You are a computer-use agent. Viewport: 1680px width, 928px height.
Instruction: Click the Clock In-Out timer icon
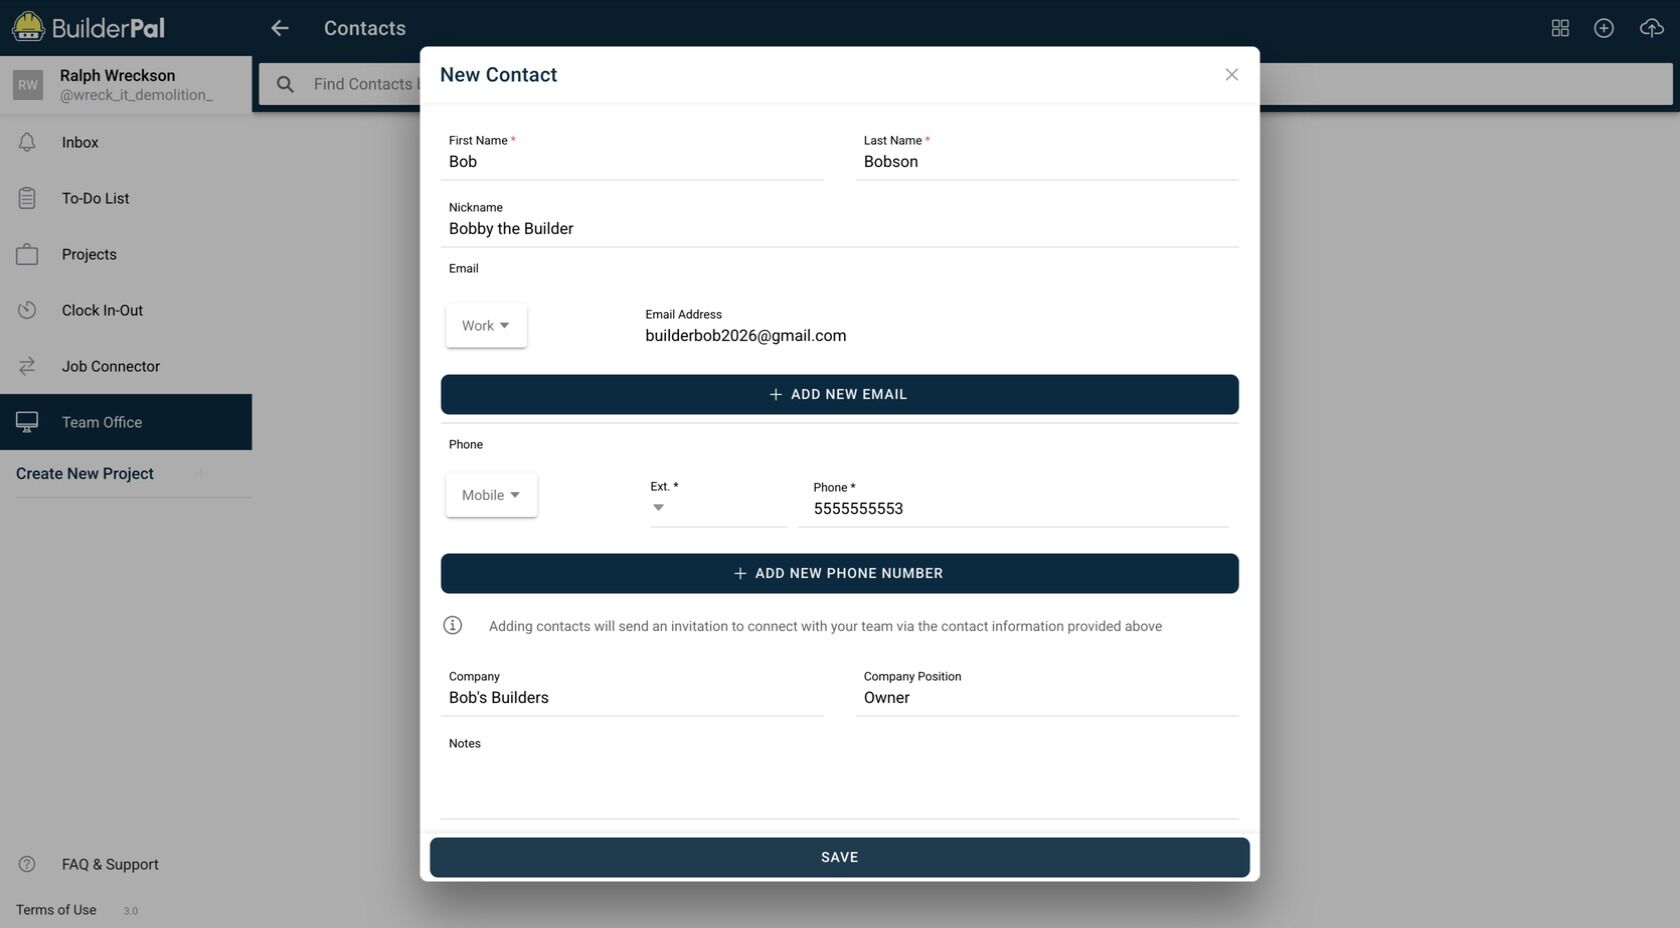click(x=27, y=310)
